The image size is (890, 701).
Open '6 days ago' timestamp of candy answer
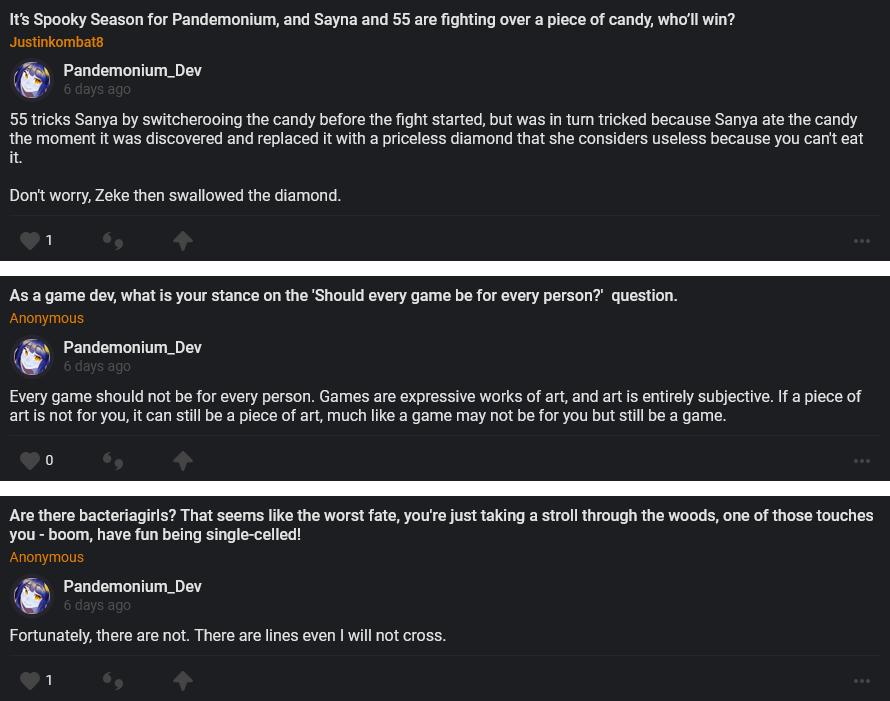click(97, 90)
